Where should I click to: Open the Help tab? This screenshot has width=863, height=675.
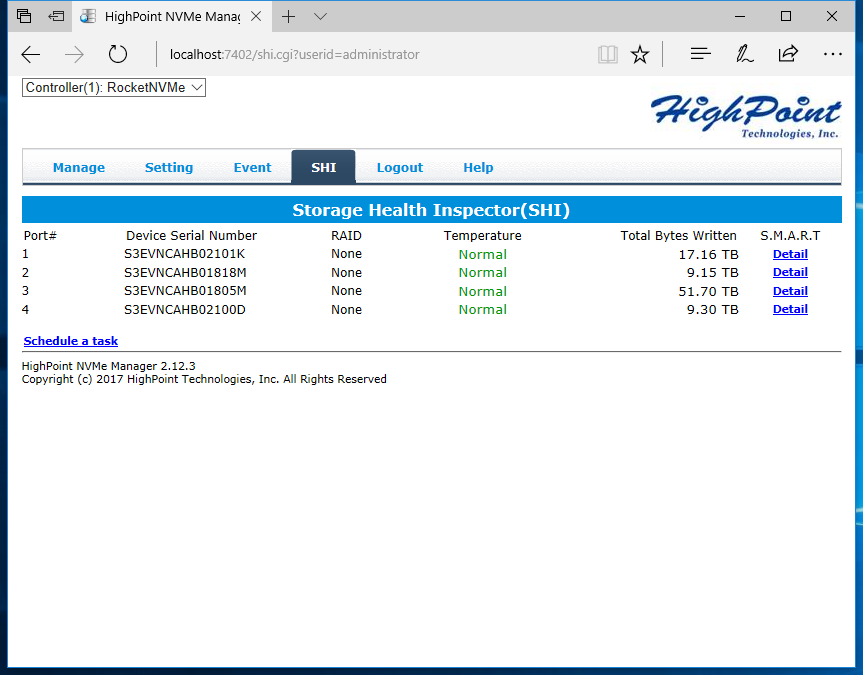pos(478,167)
